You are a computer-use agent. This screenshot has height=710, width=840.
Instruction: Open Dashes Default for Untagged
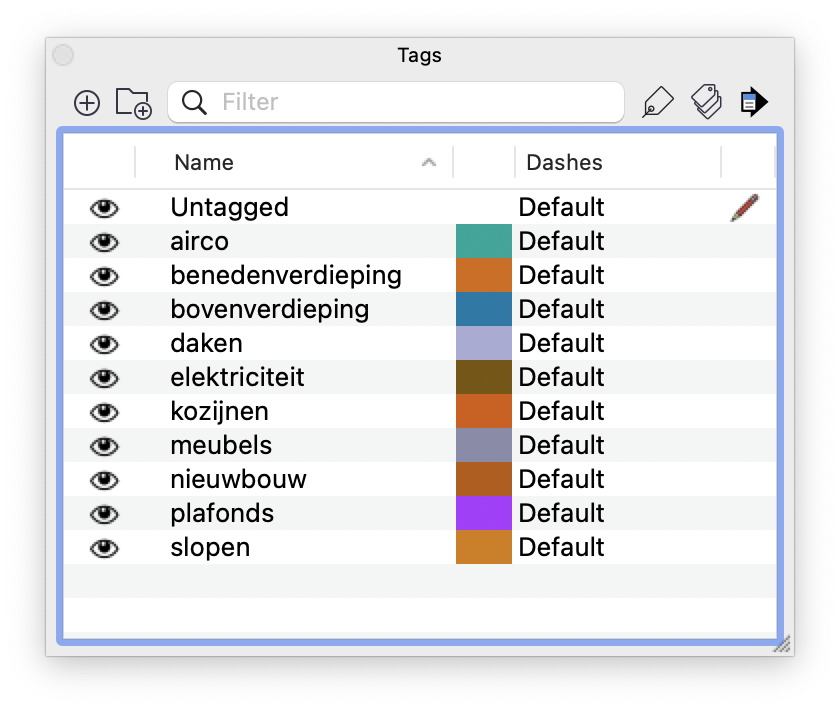(561, 207)
